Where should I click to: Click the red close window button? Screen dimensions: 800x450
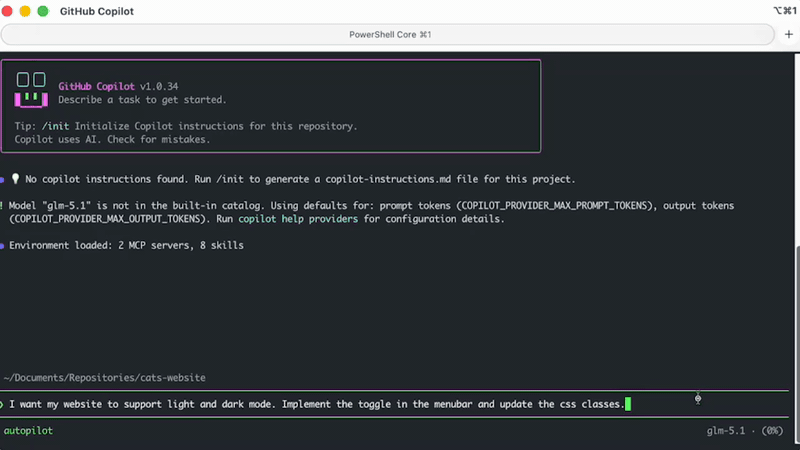coord(9,11)
